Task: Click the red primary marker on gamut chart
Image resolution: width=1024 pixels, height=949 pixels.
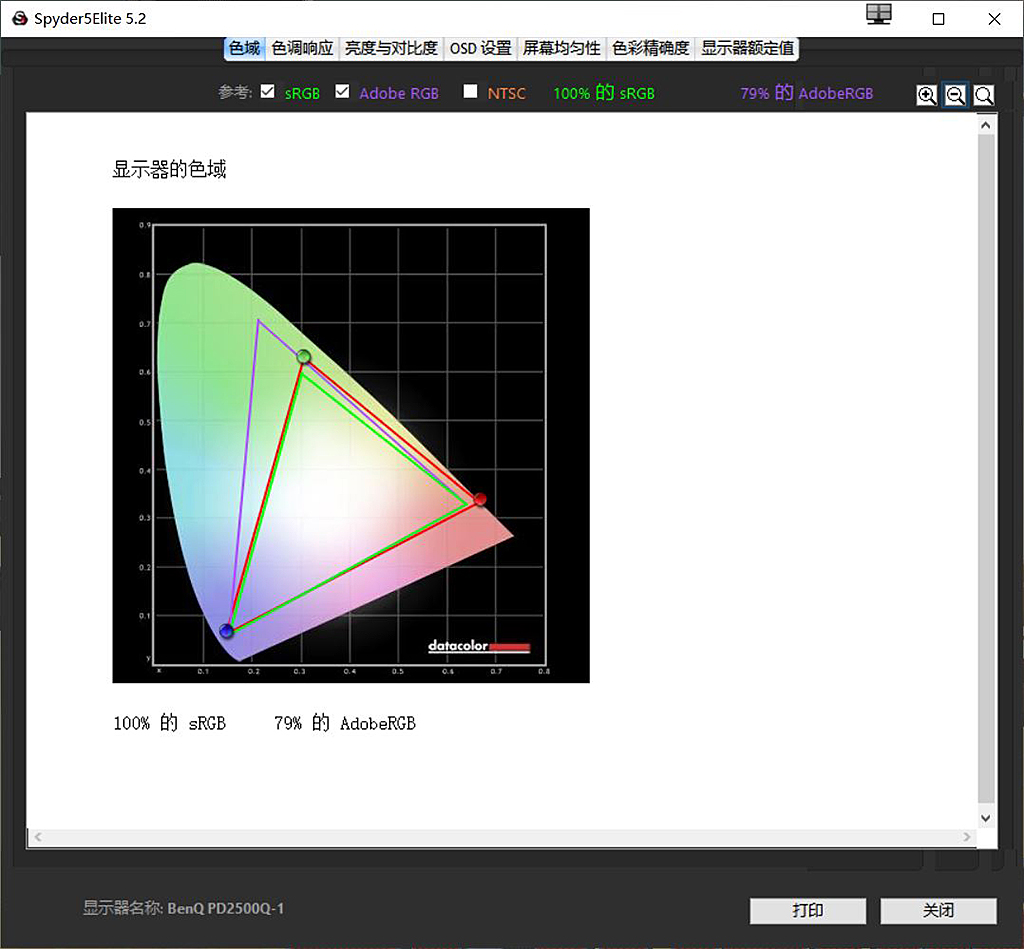Action: (x=480, y=499)
